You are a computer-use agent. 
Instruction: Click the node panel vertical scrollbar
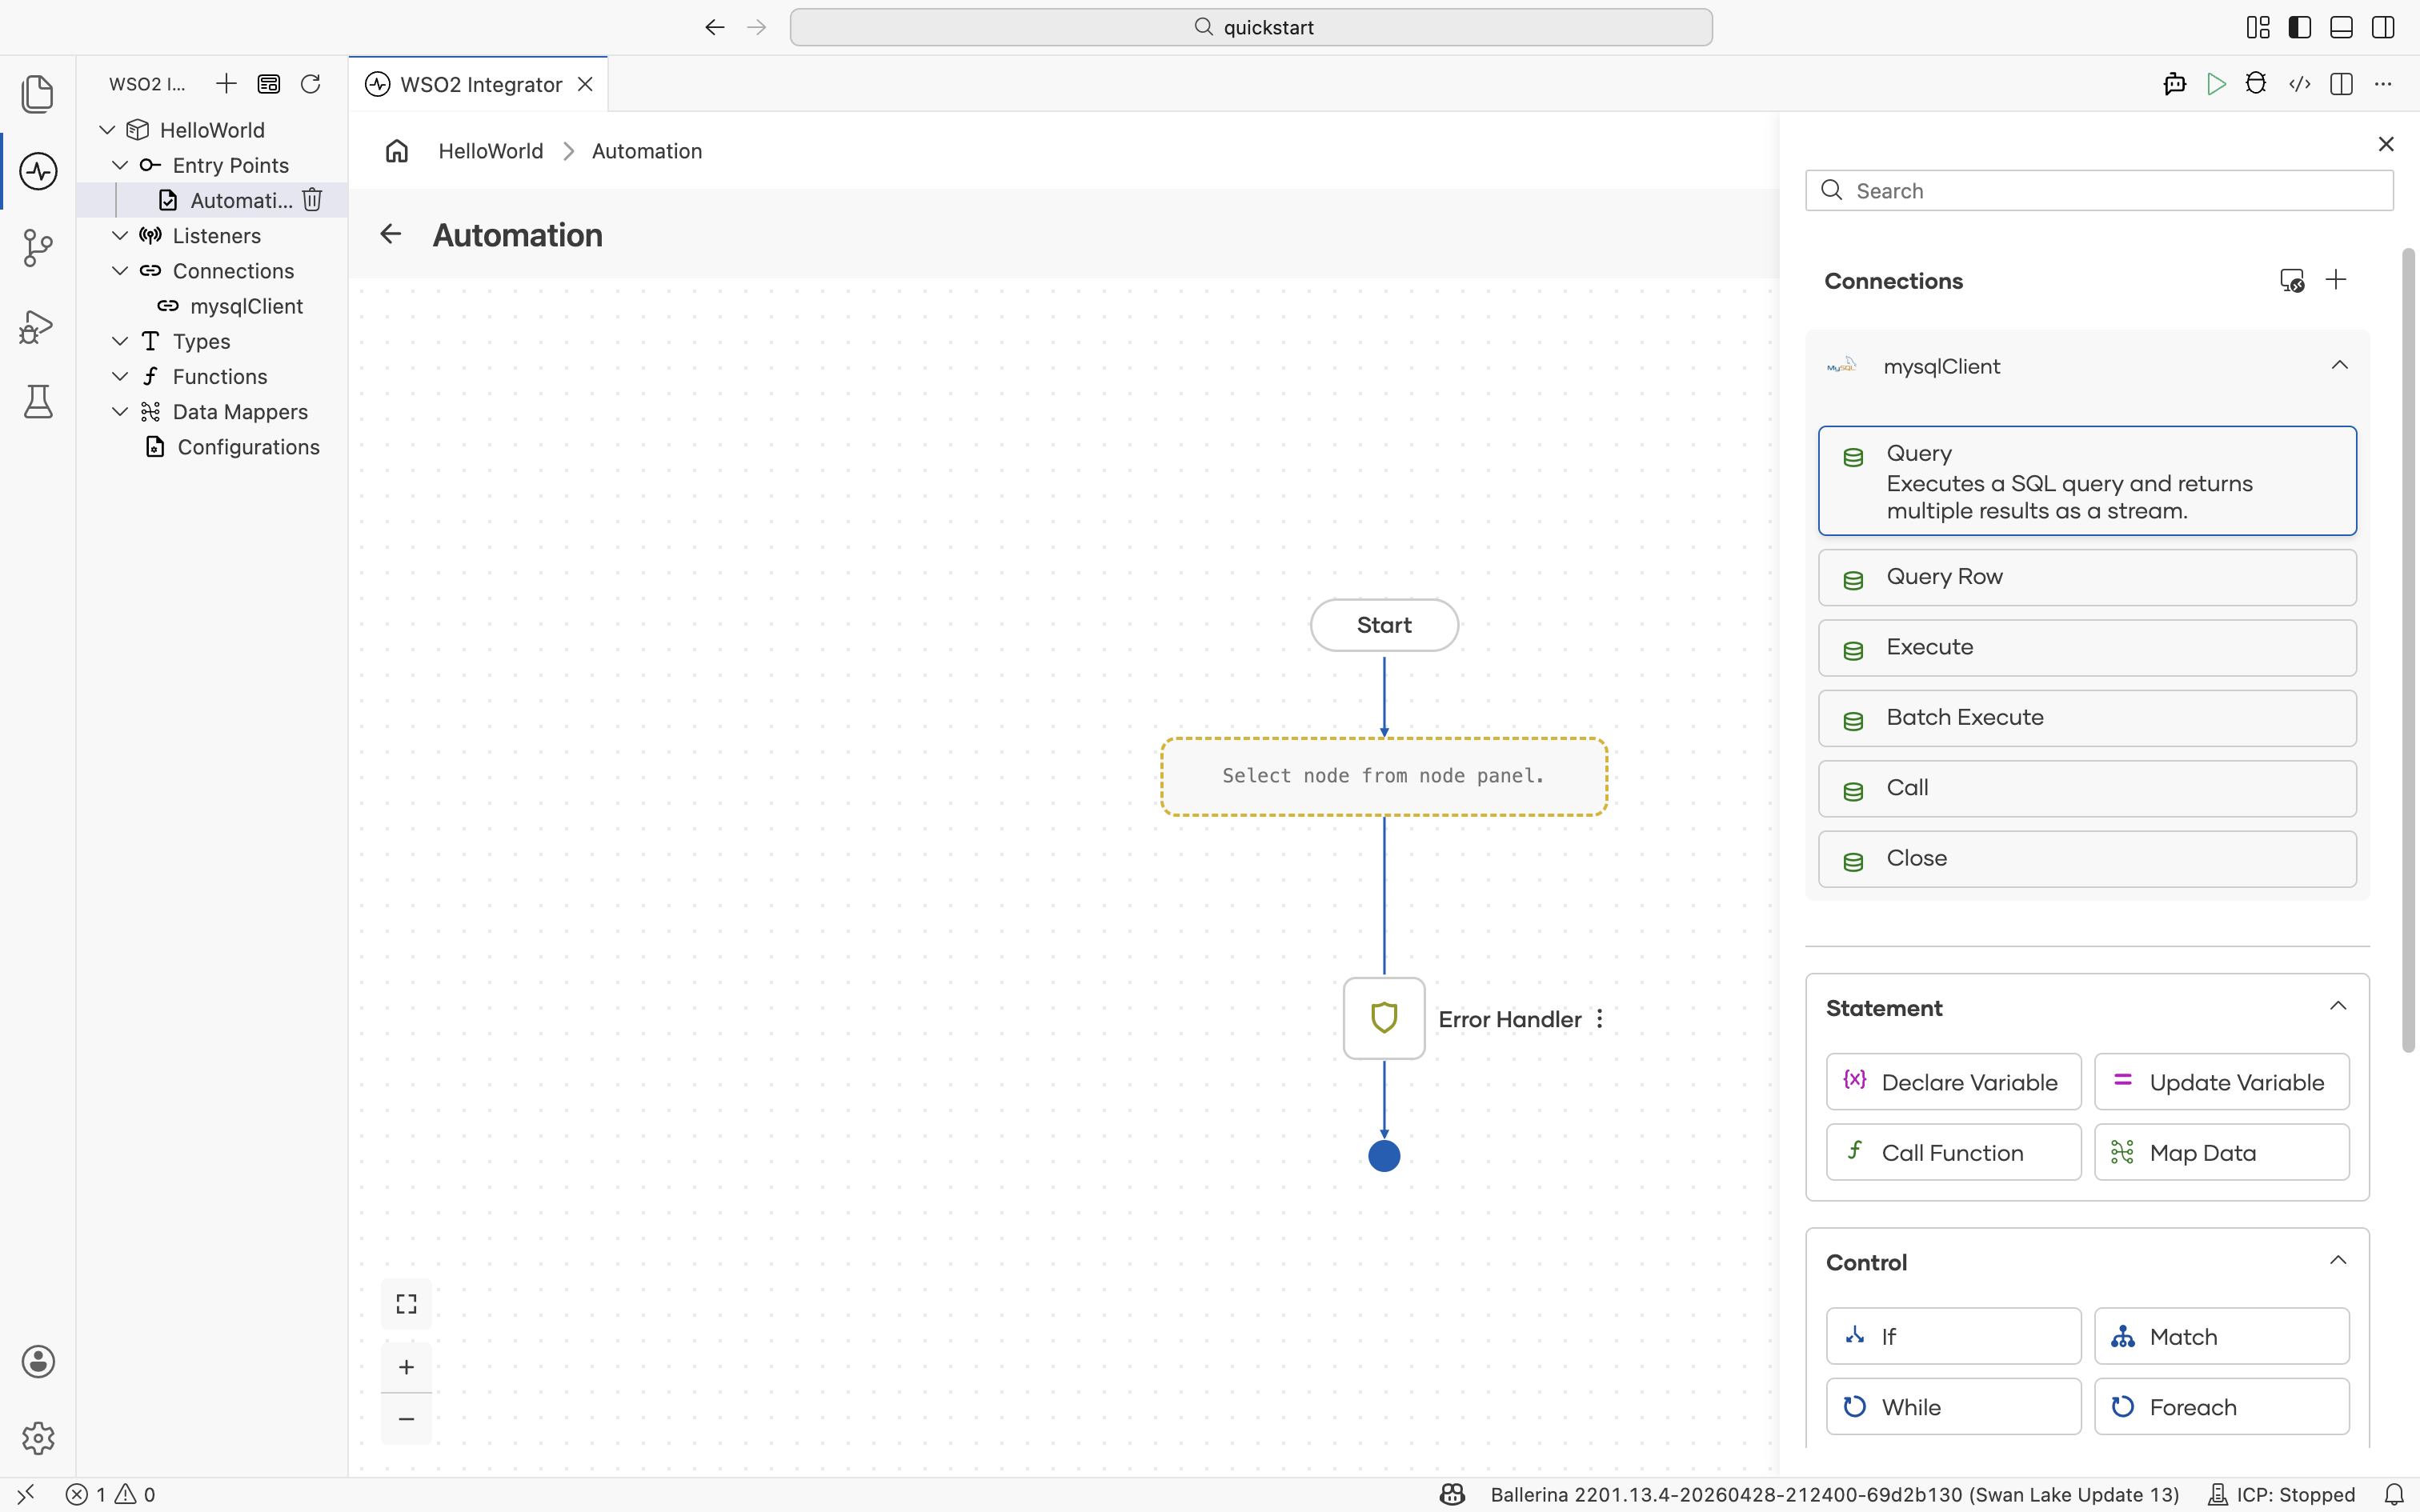[x=2408, y=650]
